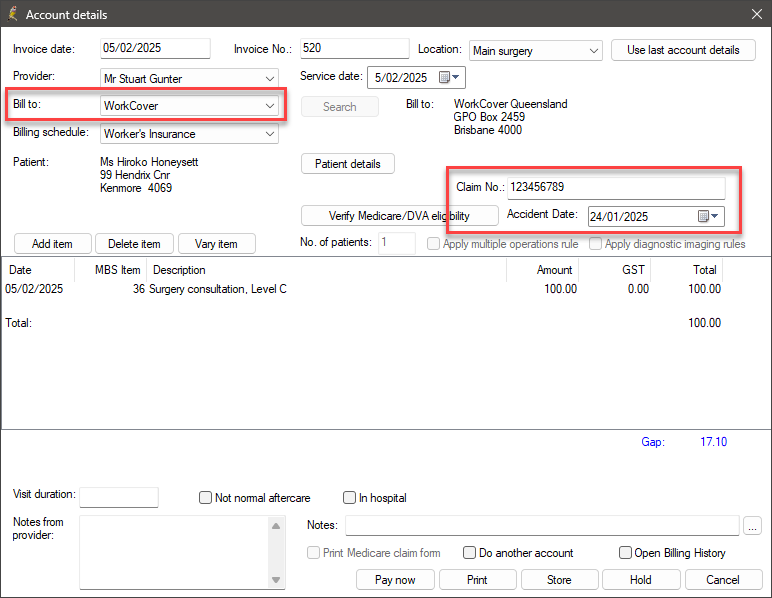The width and height of the screenshot is (772, 598).
Task: Click the Visit duration field
Action: click(x=119, y=497)
